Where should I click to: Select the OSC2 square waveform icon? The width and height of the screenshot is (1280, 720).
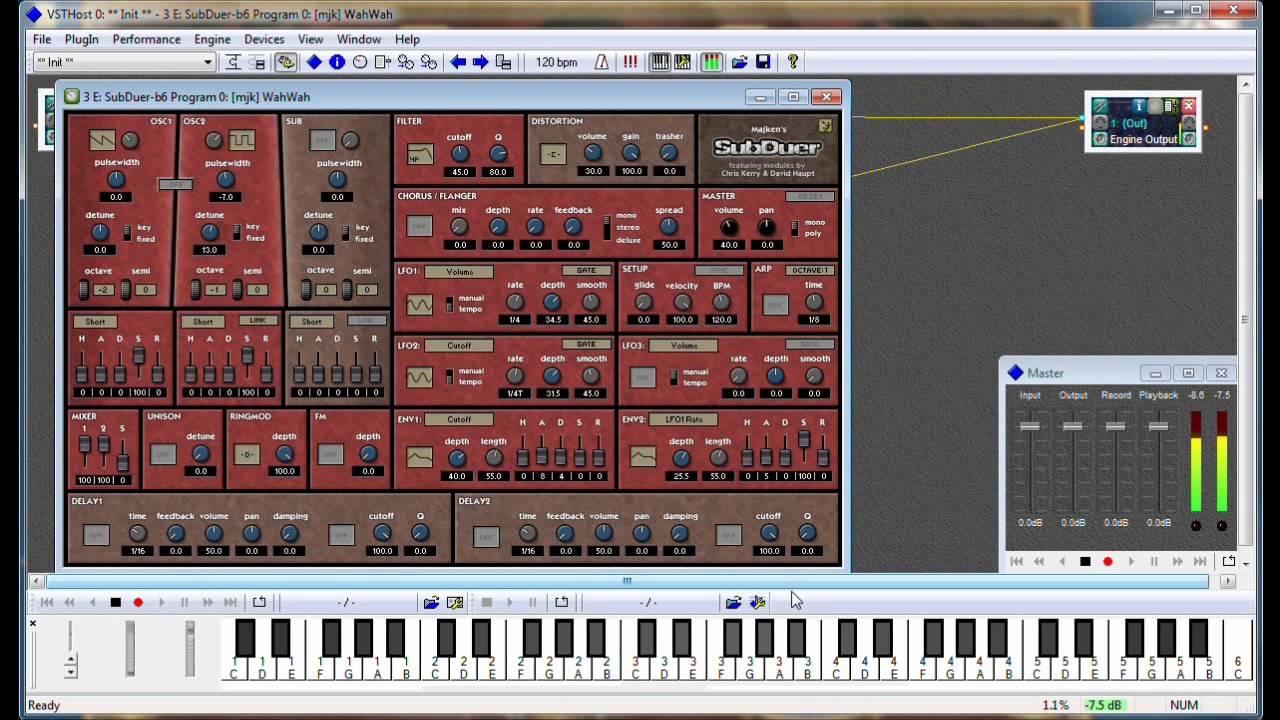click(241, 140)
